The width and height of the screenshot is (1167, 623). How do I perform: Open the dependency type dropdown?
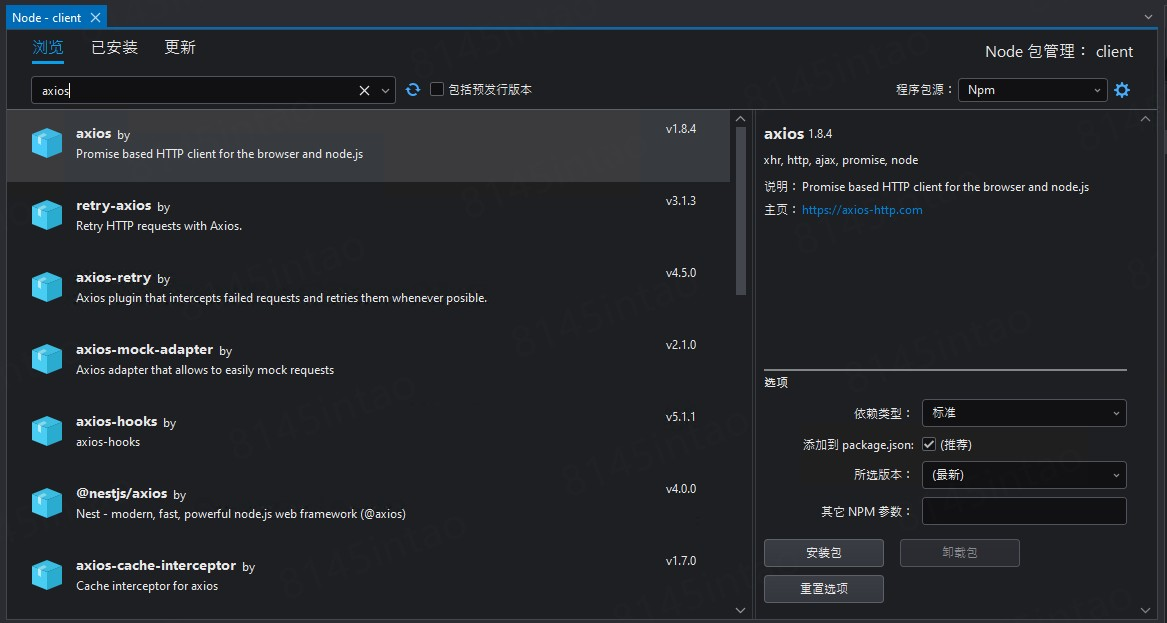(1023, 413)
